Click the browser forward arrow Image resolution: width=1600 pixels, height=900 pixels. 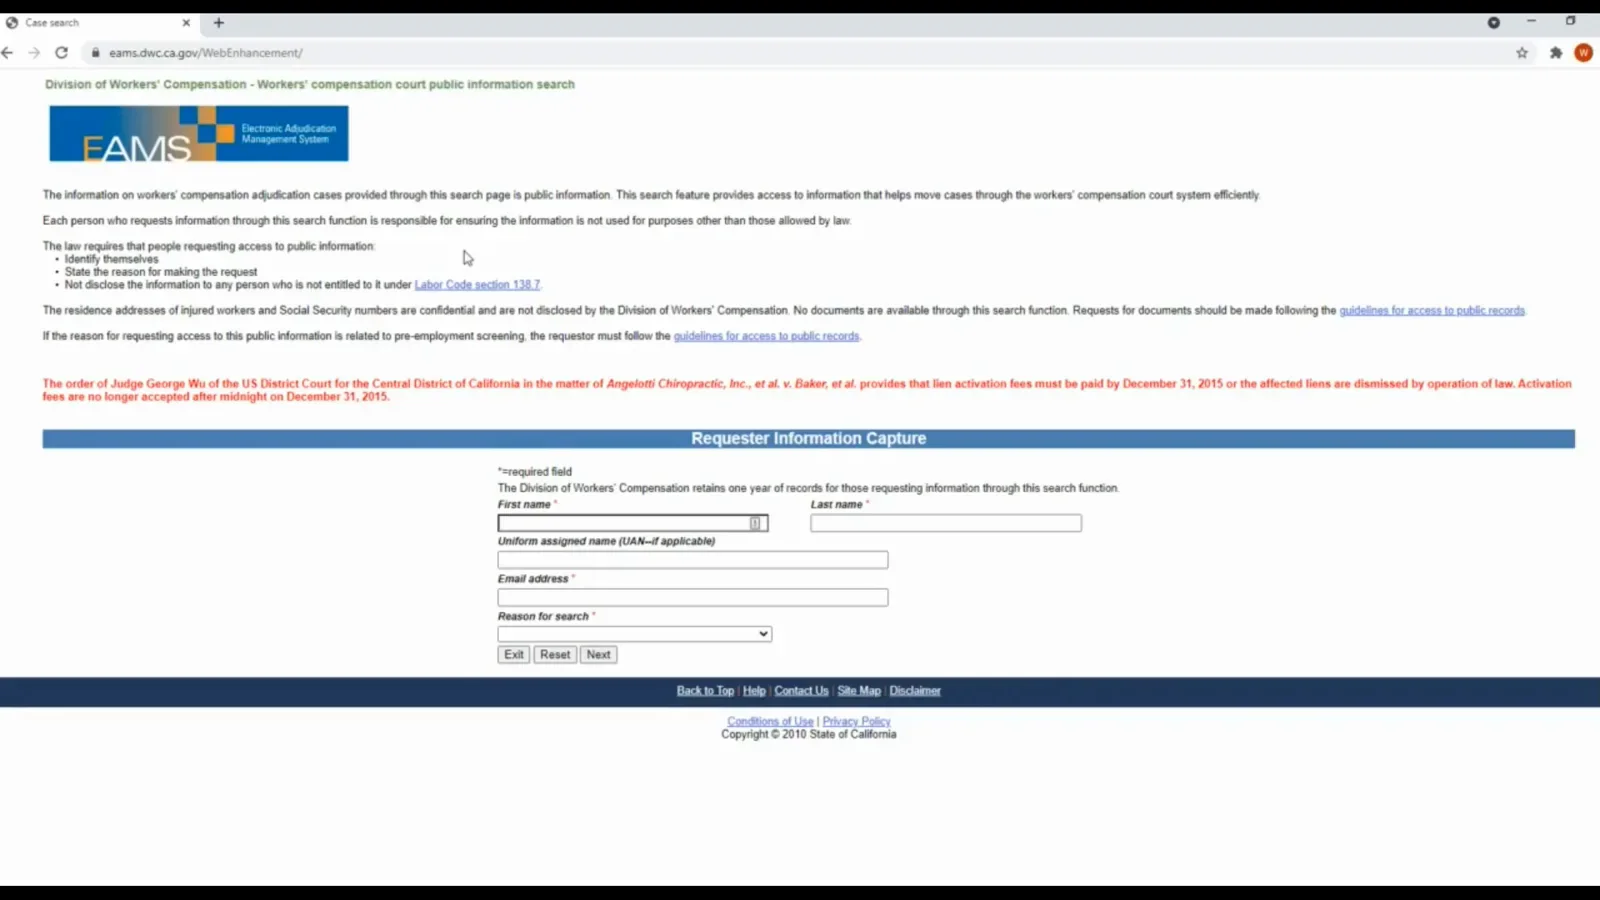(34, 53)
